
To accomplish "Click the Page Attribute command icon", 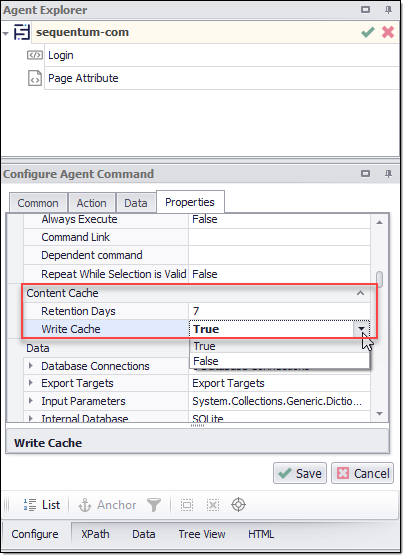I will (x=35, y=79).
